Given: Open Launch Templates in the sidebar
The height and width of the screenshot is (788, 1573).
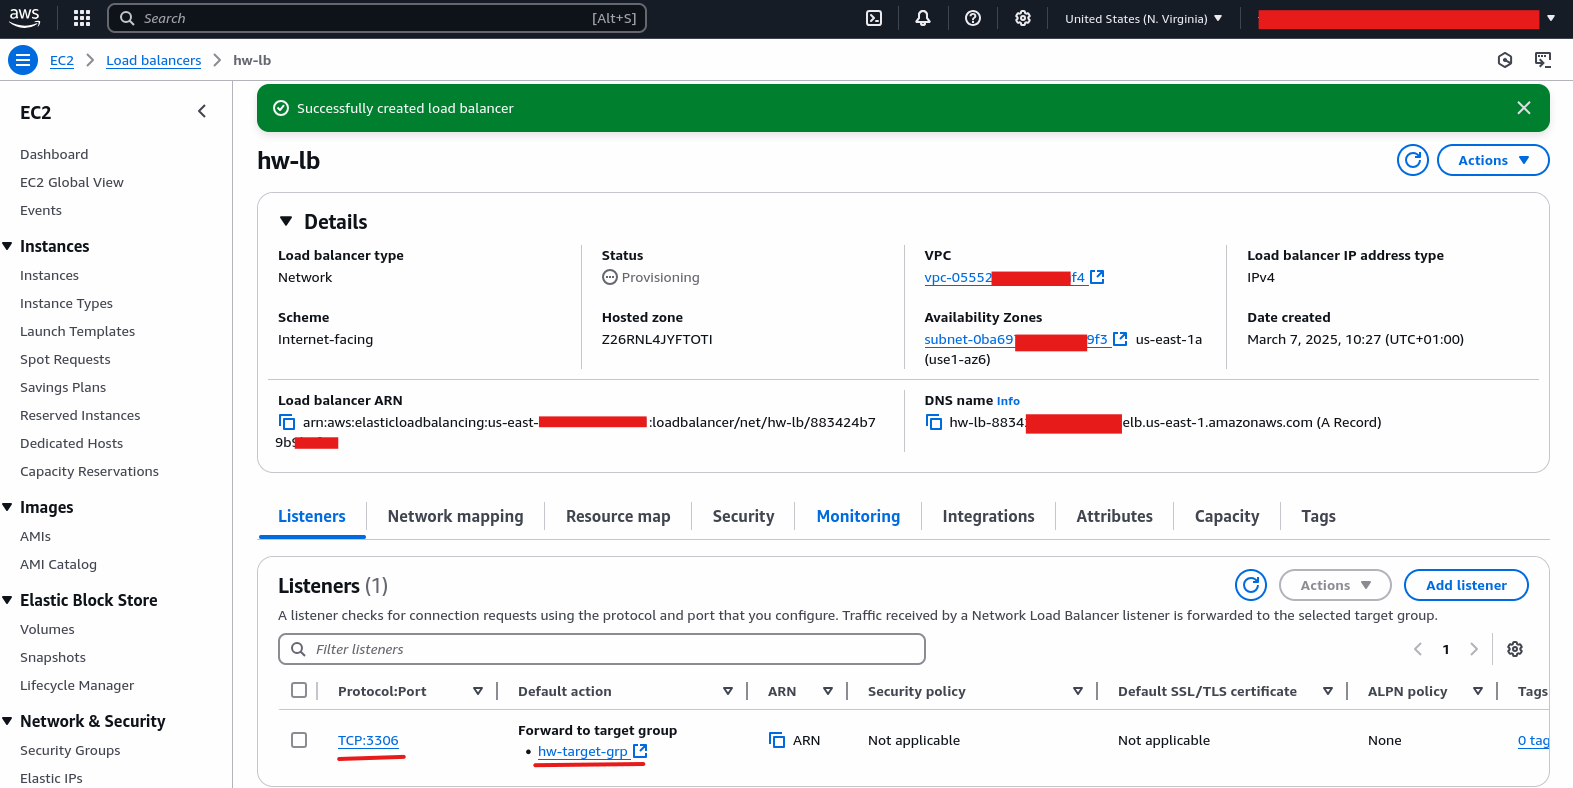Looking at the screenshot, I should pos(77,331).
